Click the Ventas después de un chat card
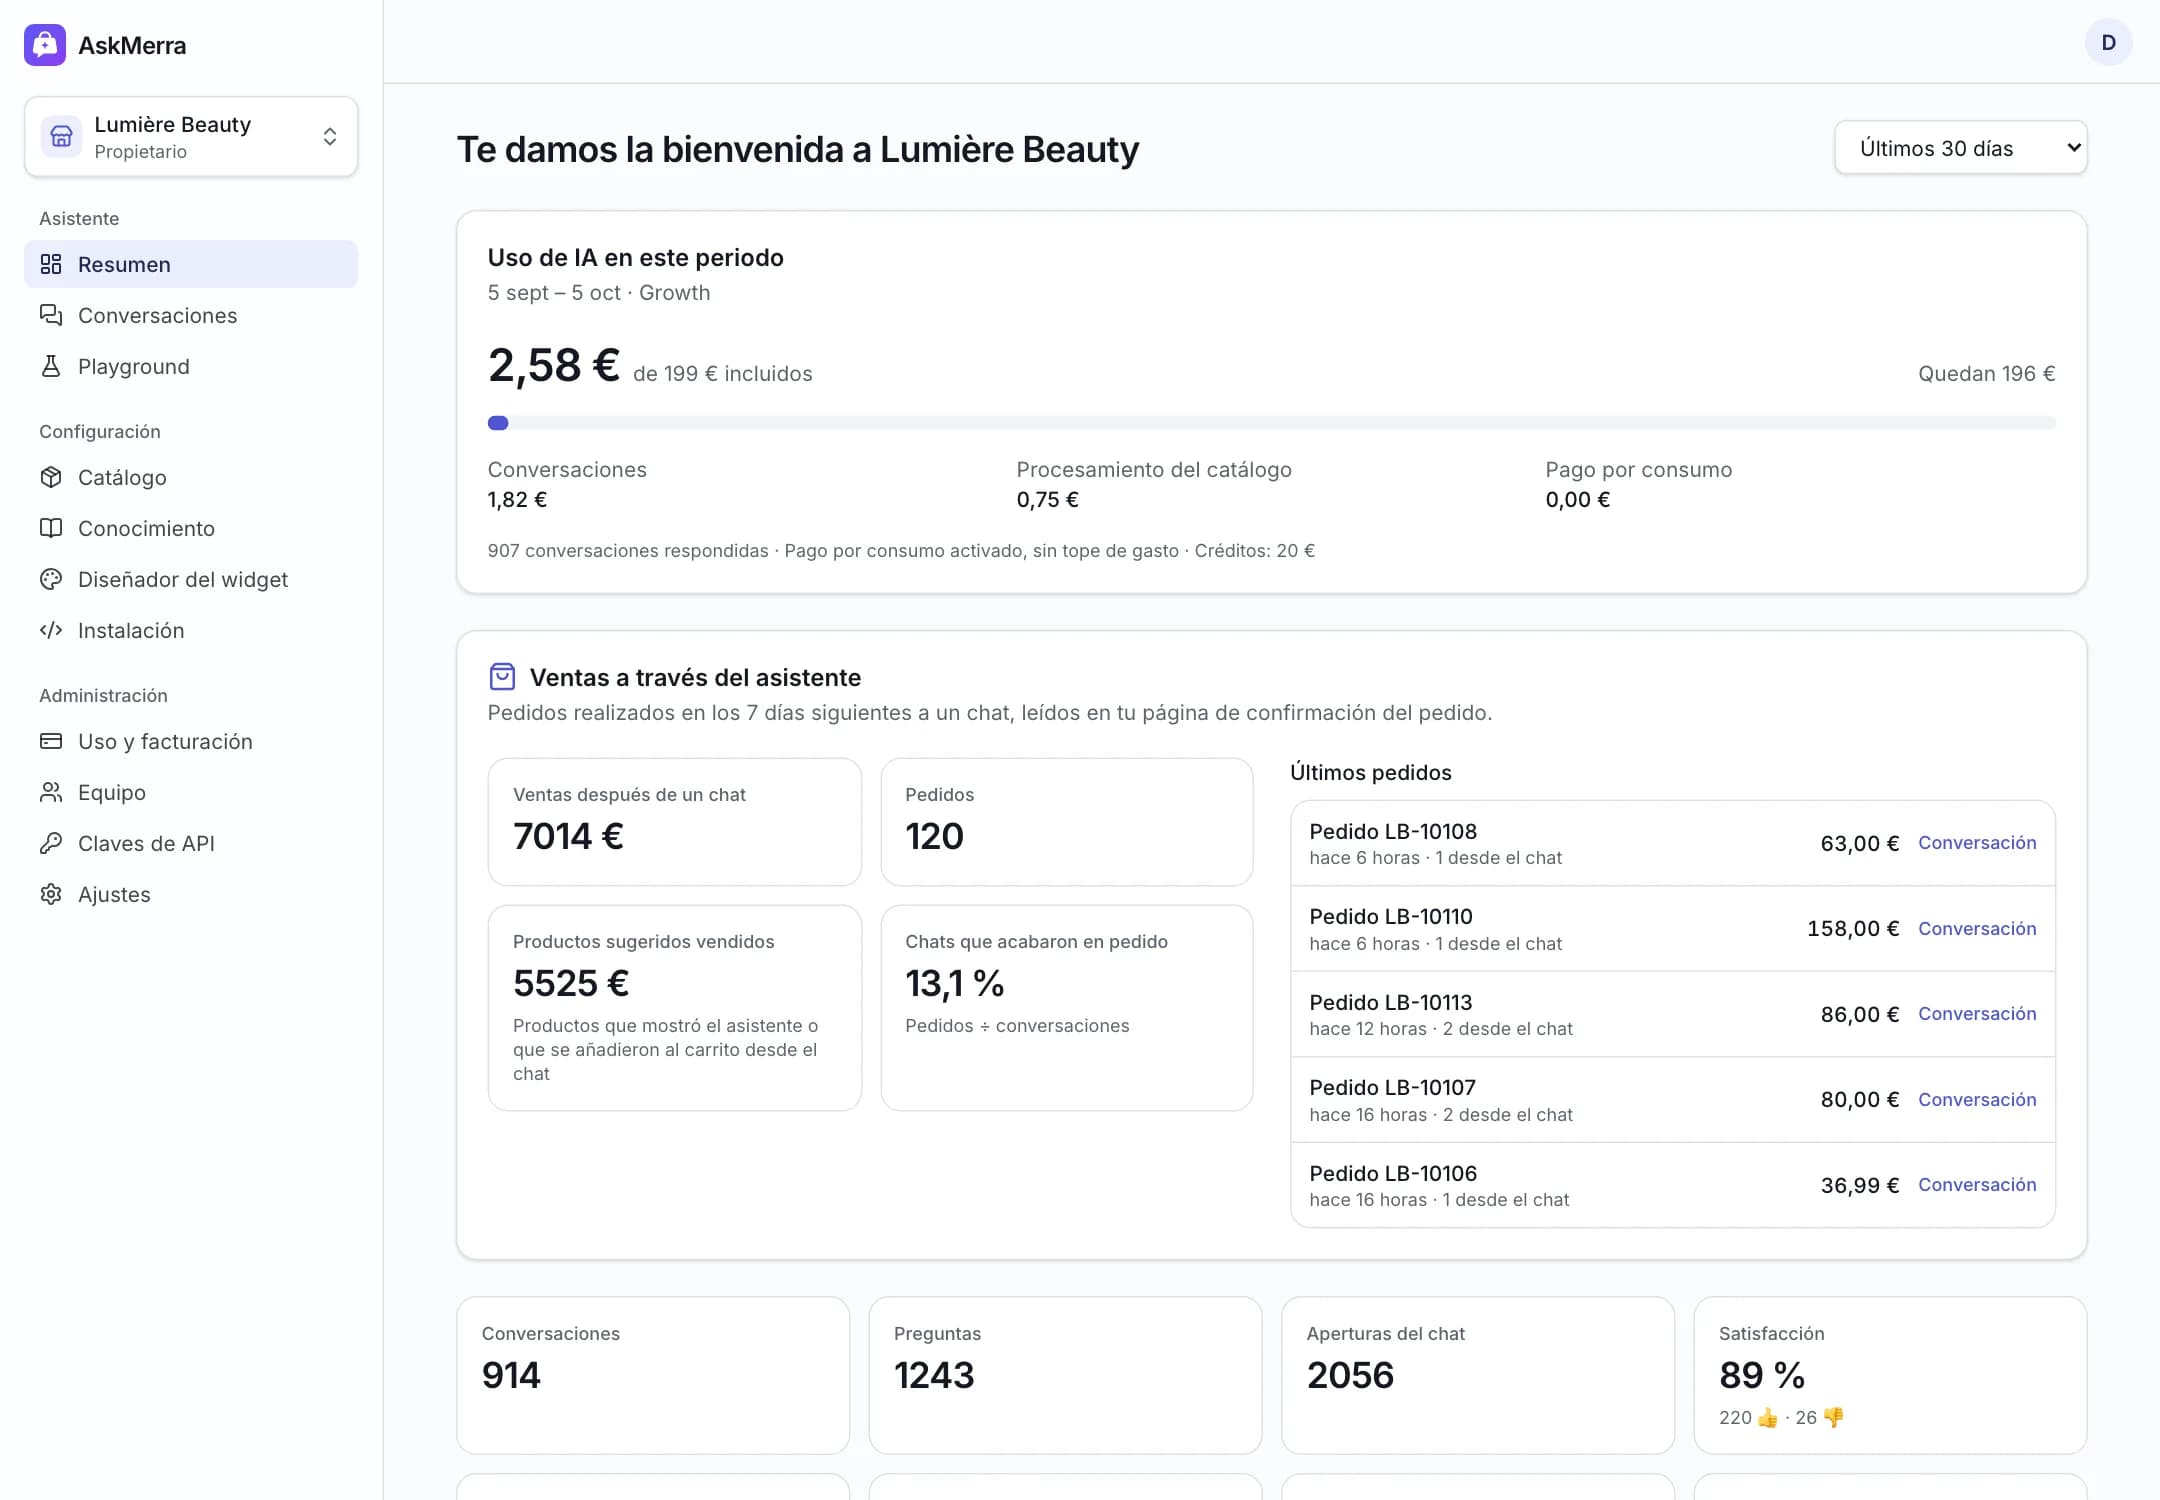 (674, 822)
